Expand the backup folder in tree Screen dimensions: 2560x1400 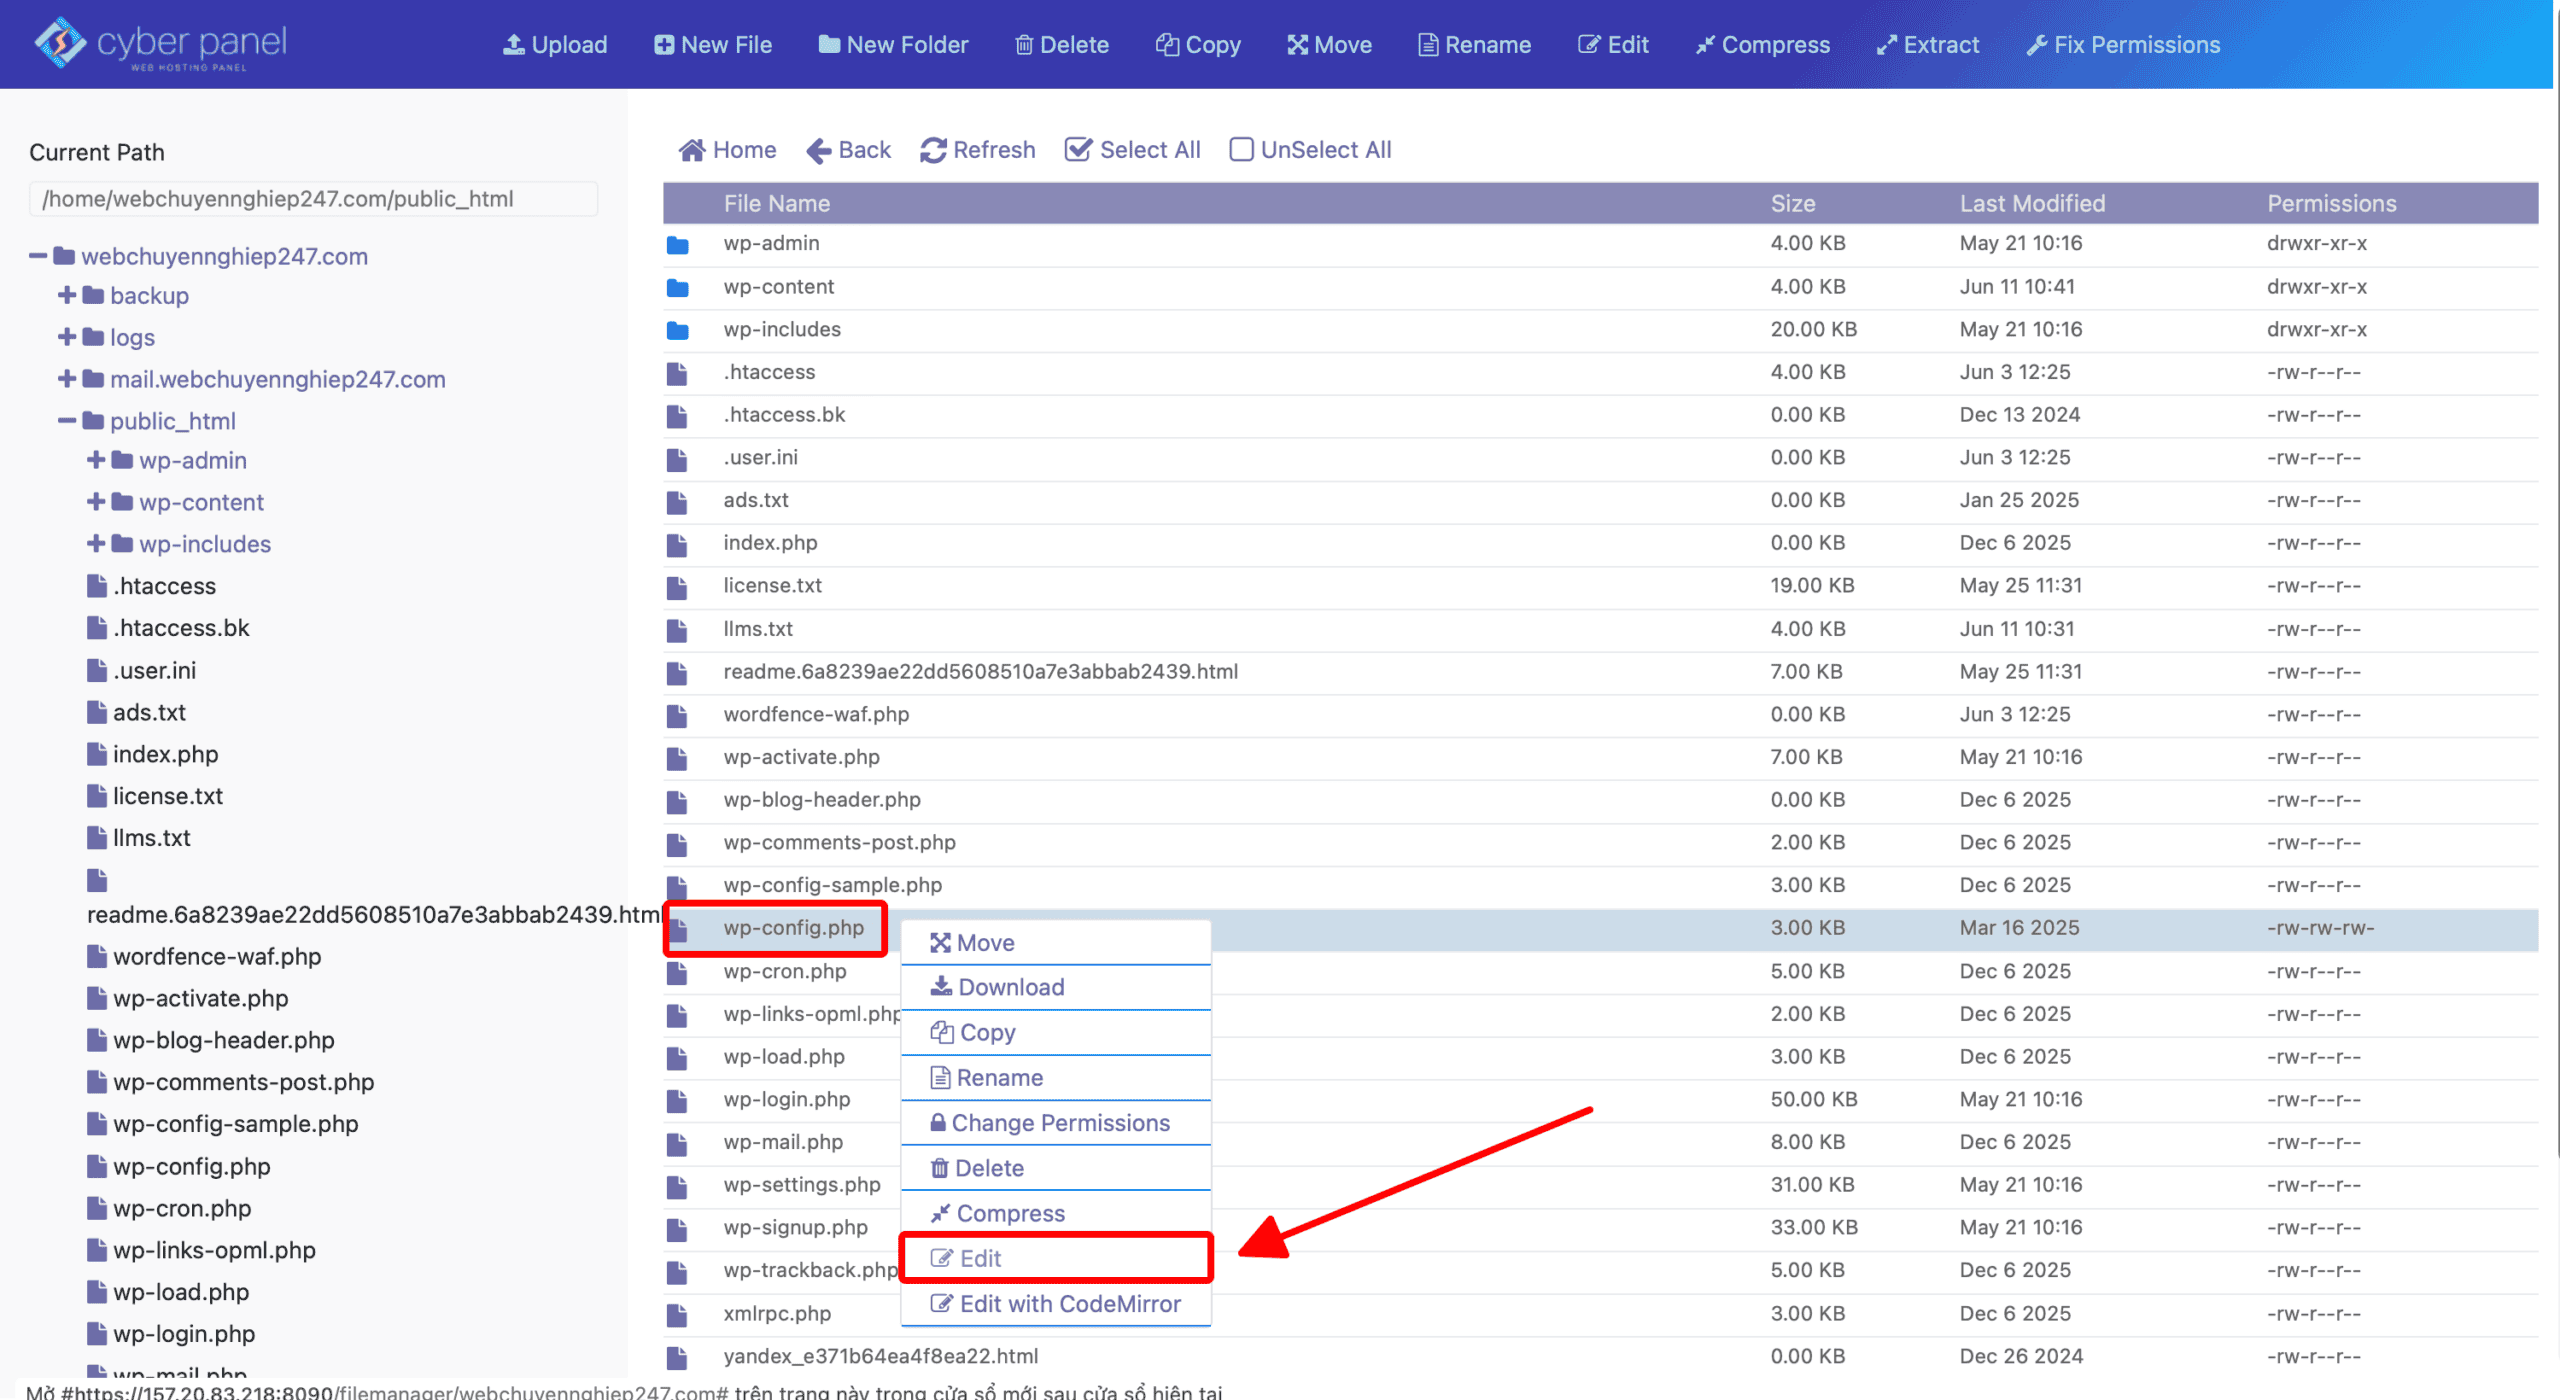pyautogui.click(x=67, y=295)
